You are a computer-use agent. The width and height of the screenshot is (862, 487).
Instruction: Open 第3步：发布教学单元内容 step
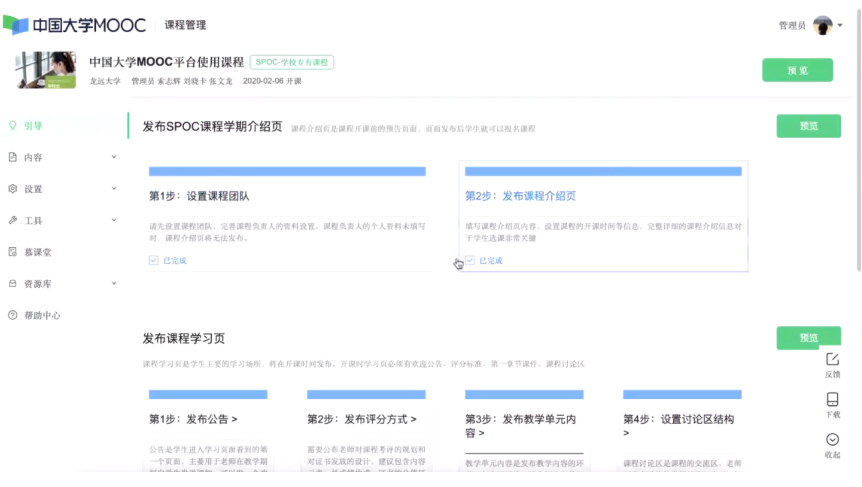pos(520,426)
